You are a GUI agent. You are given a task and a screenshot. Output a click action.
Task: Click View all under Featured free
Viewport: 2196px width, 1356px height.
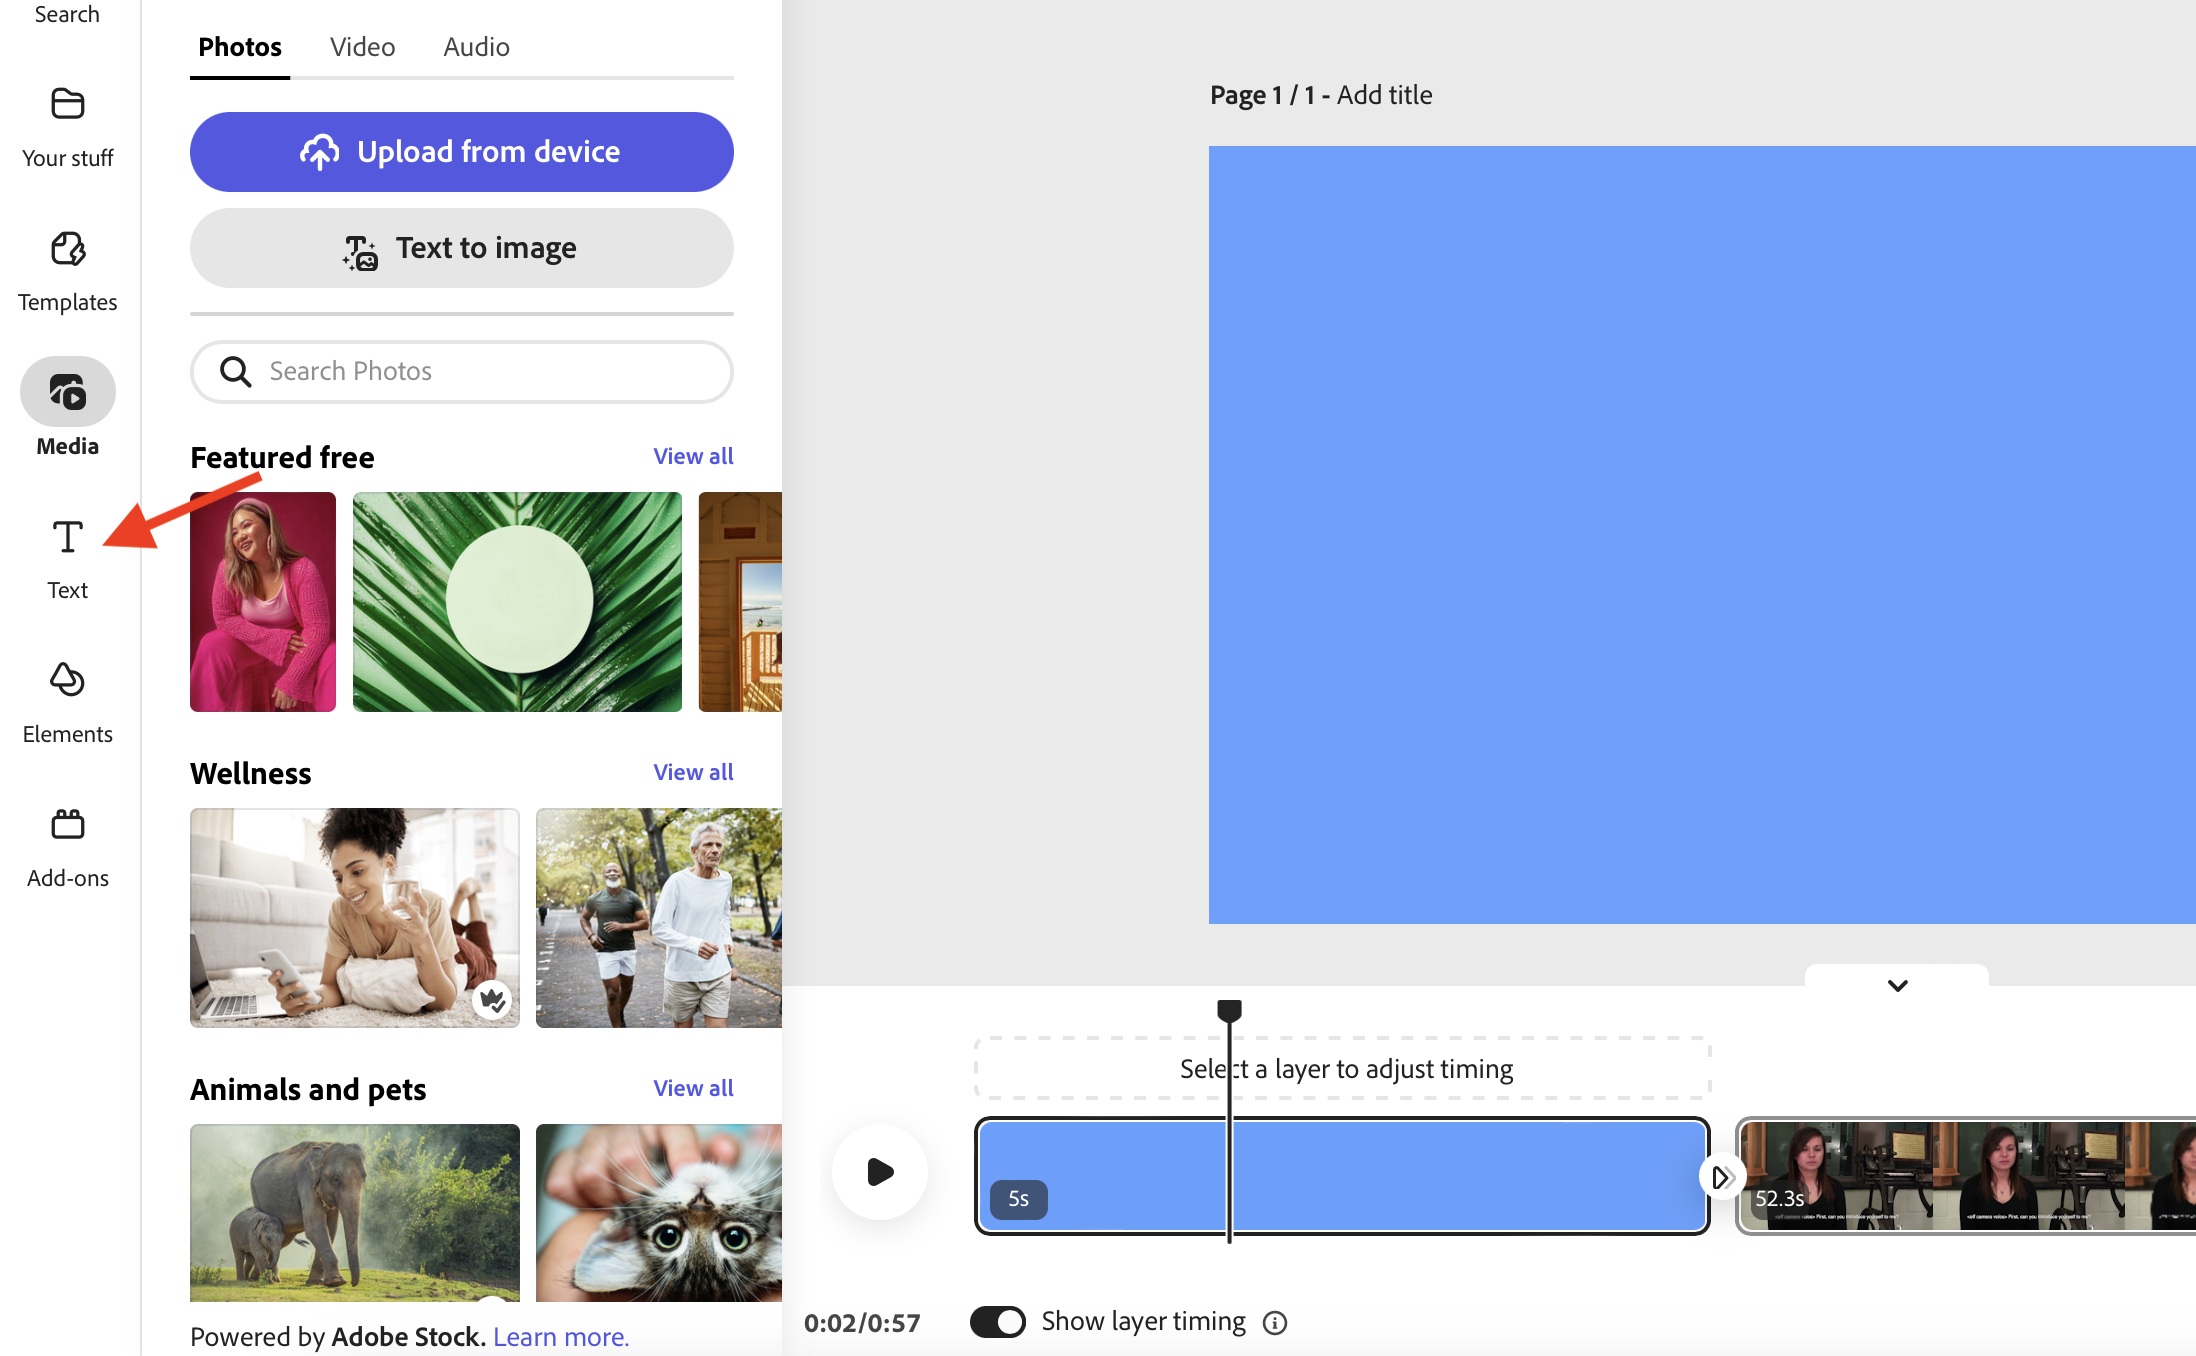click(x=692, y=455)
